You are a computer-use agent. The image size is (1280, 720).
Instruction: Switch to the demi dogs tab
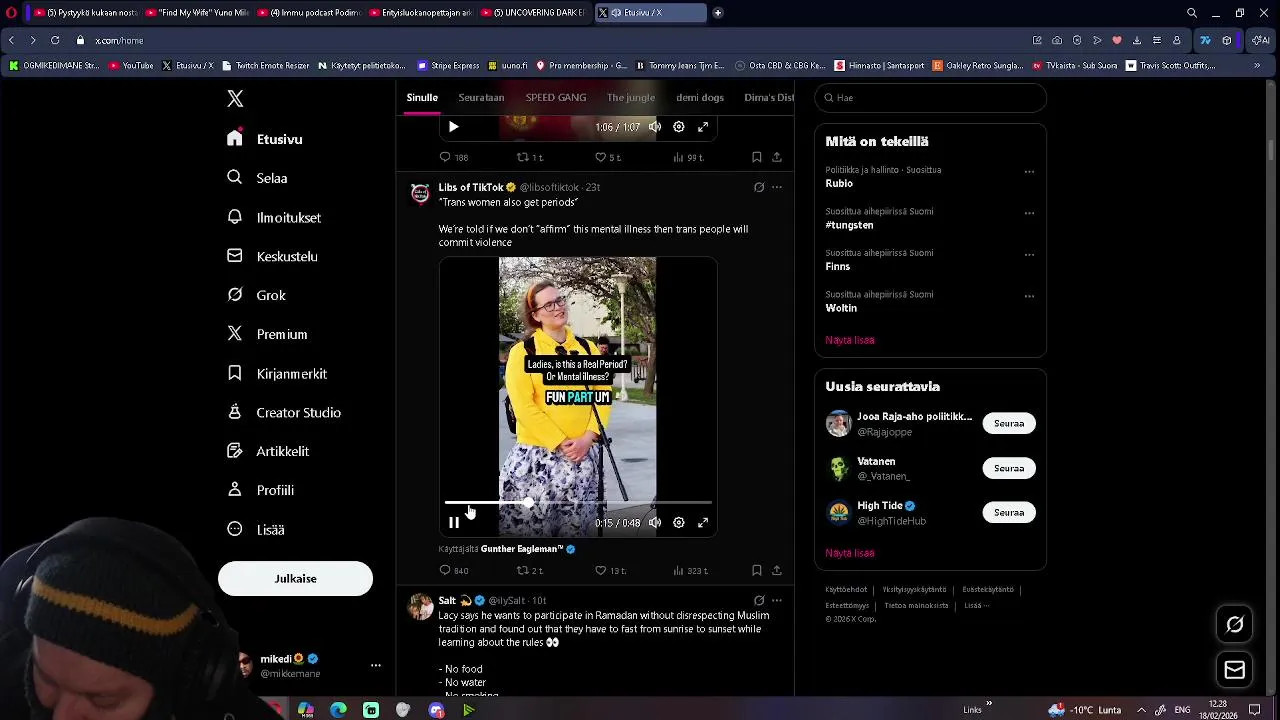[700, 97]
